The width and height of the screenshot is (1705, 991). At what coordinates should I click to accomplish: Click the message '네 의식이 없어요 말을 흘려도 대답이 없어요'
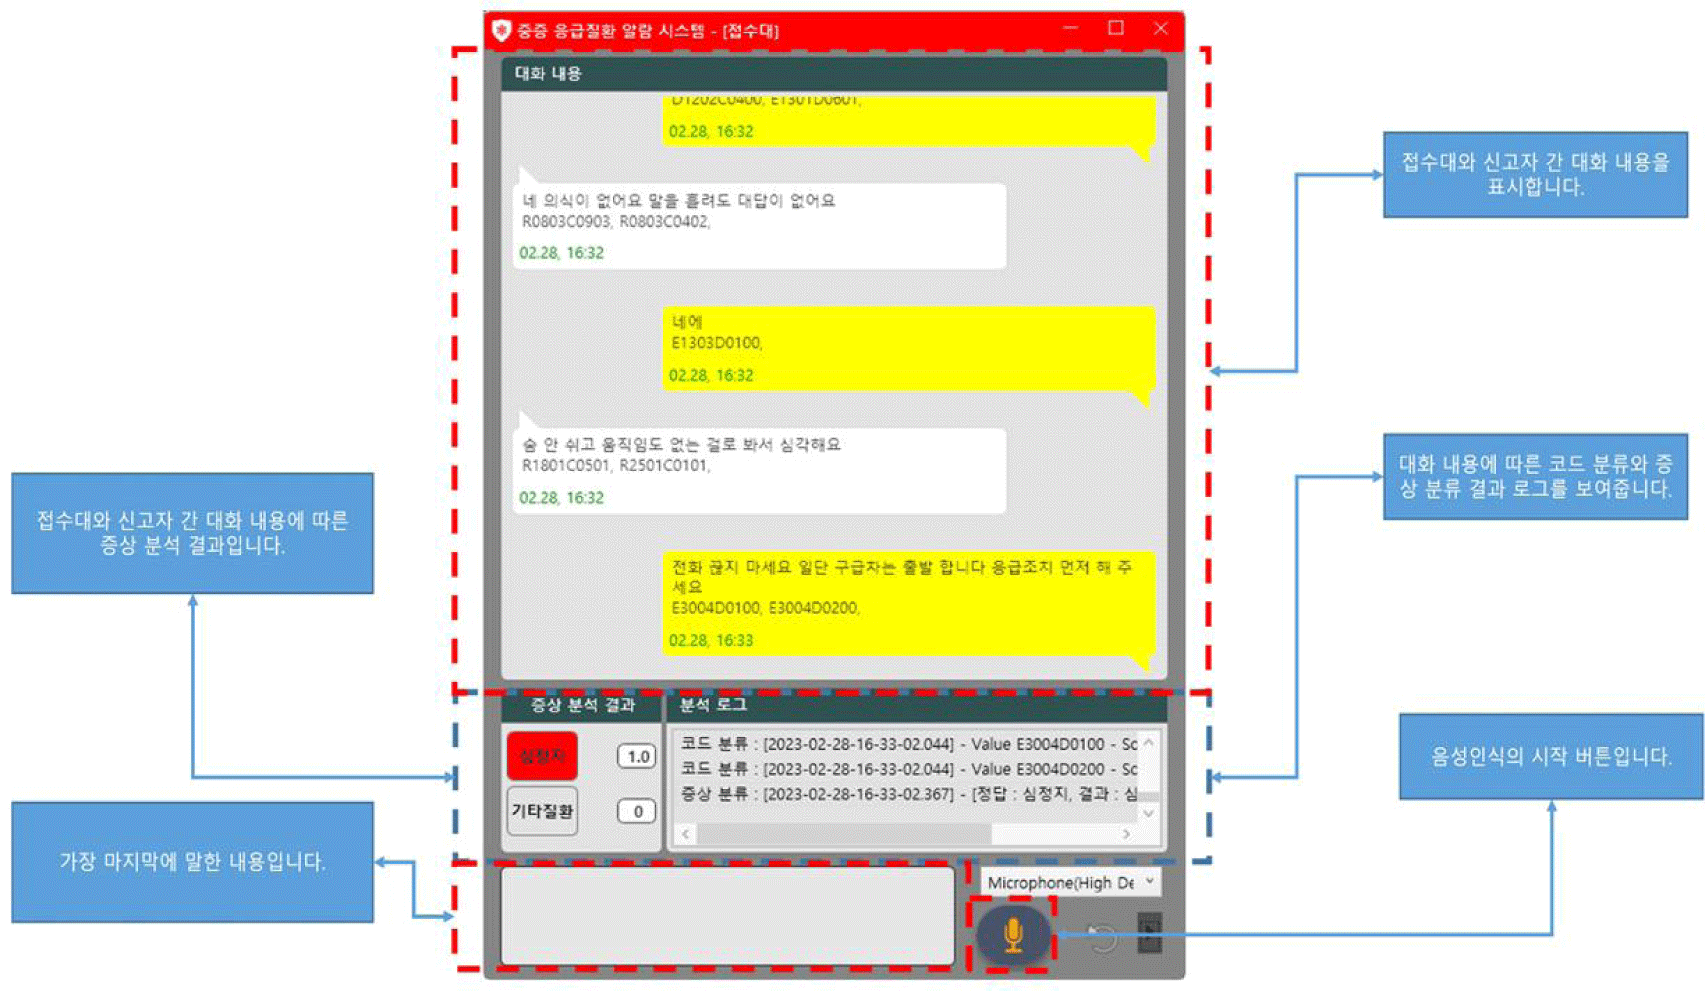[x=678, y=200]
